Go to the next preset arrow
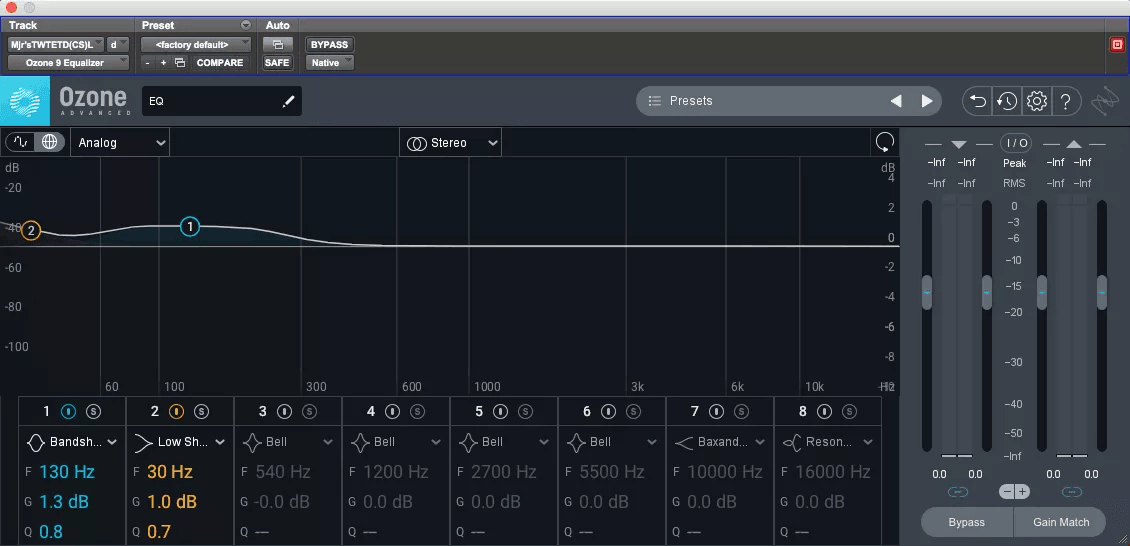Viewport: 1130px width, 546px height. click(927, 102)
